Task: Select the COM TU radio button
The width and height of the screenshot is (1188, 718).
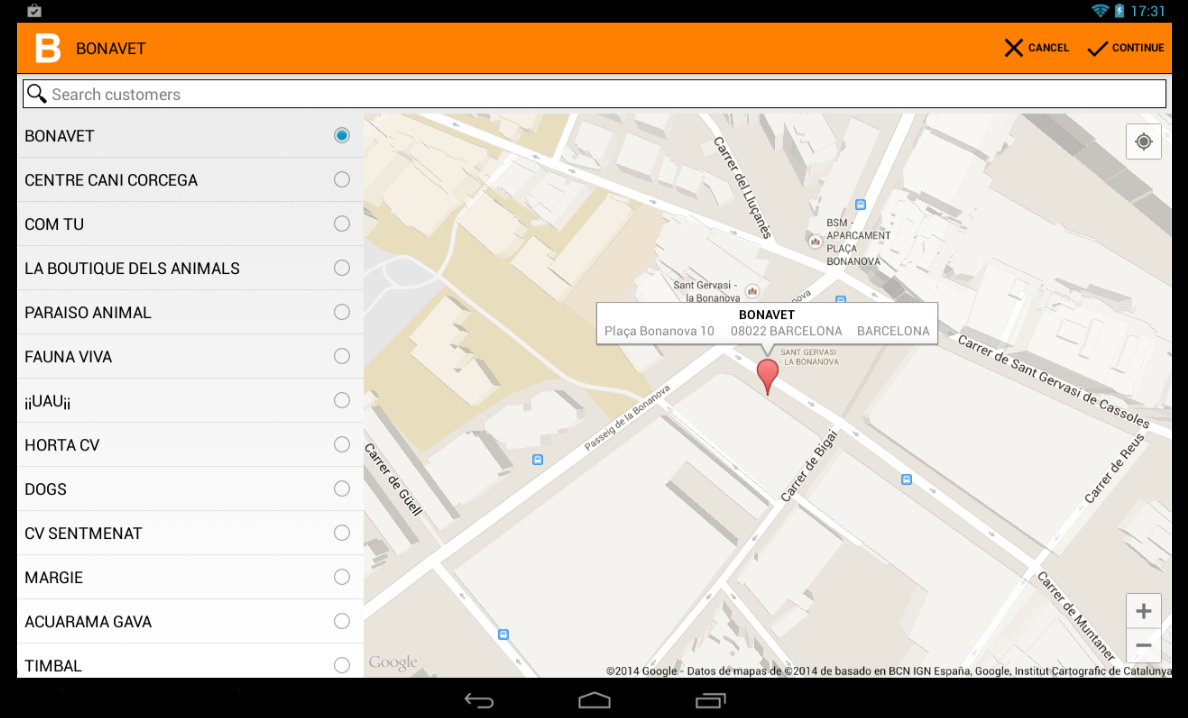Action: tap(342, 223)
